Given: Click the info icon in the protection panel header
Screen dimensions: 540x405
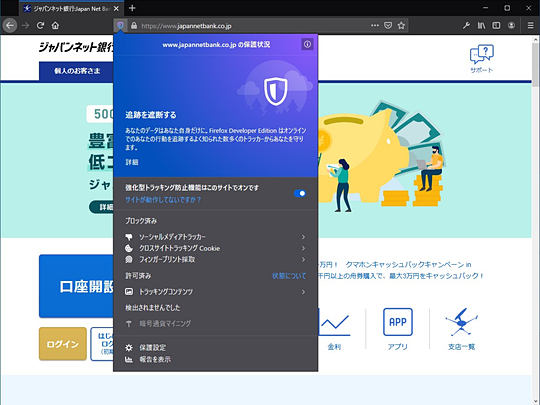Looking at the screenshot, I should [307, 44].
